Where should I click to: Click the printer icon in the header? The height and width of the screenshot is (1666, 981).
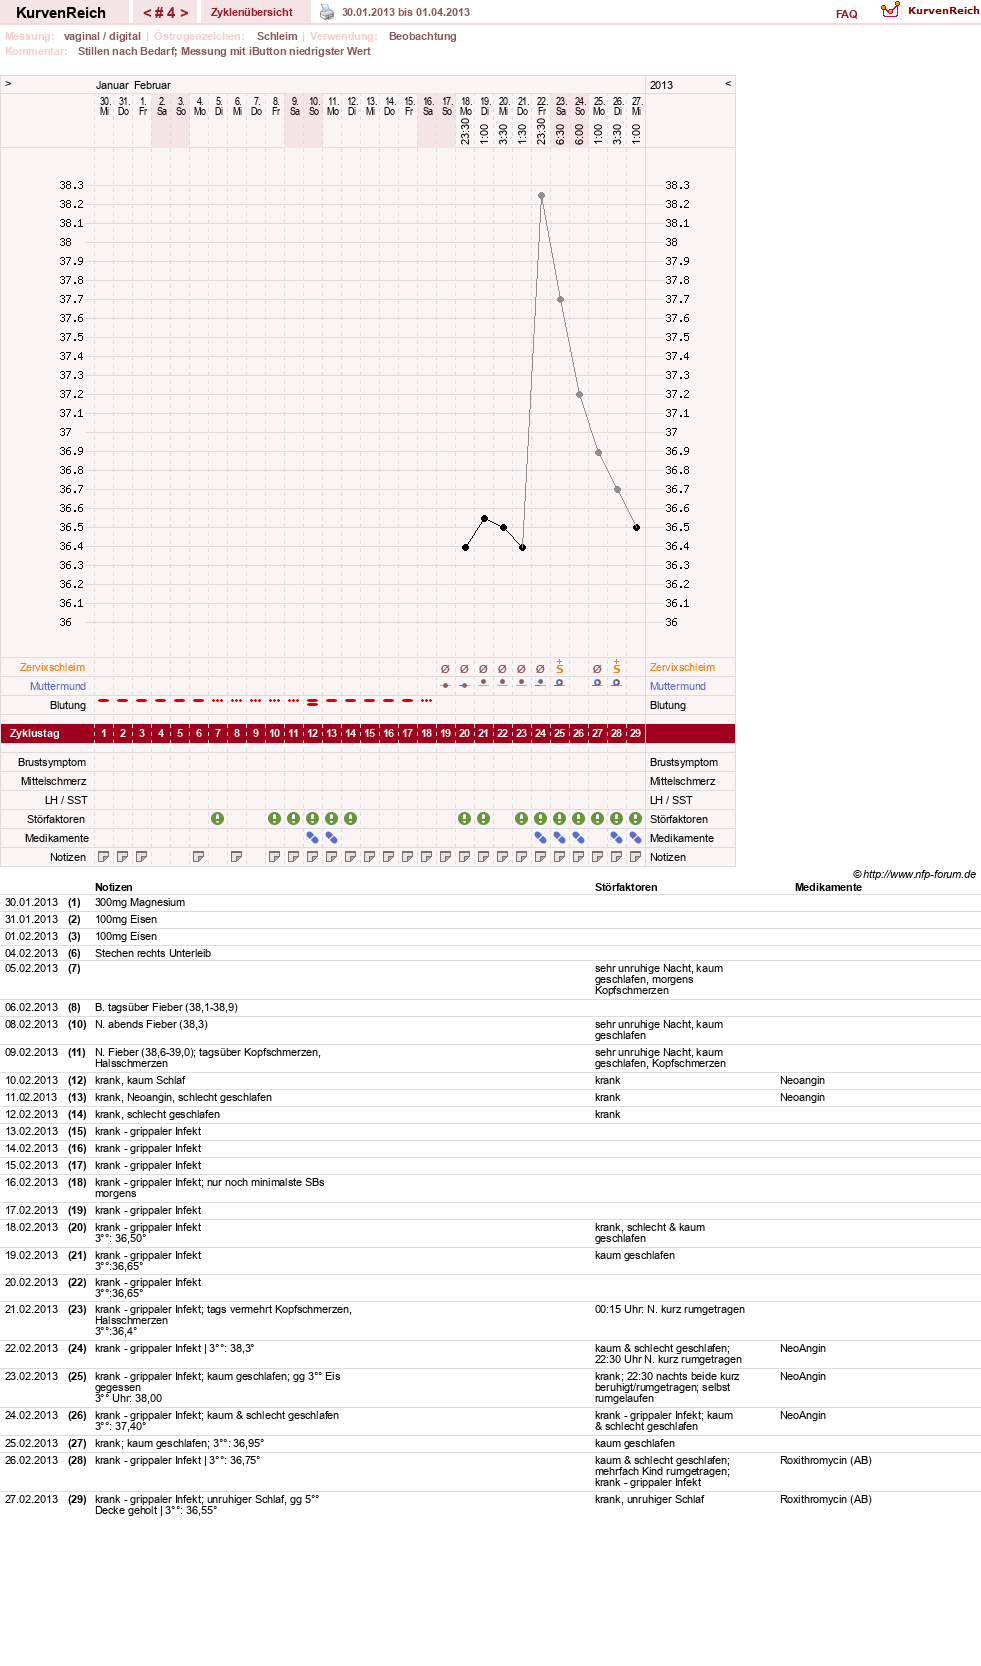tap(327, 12)
